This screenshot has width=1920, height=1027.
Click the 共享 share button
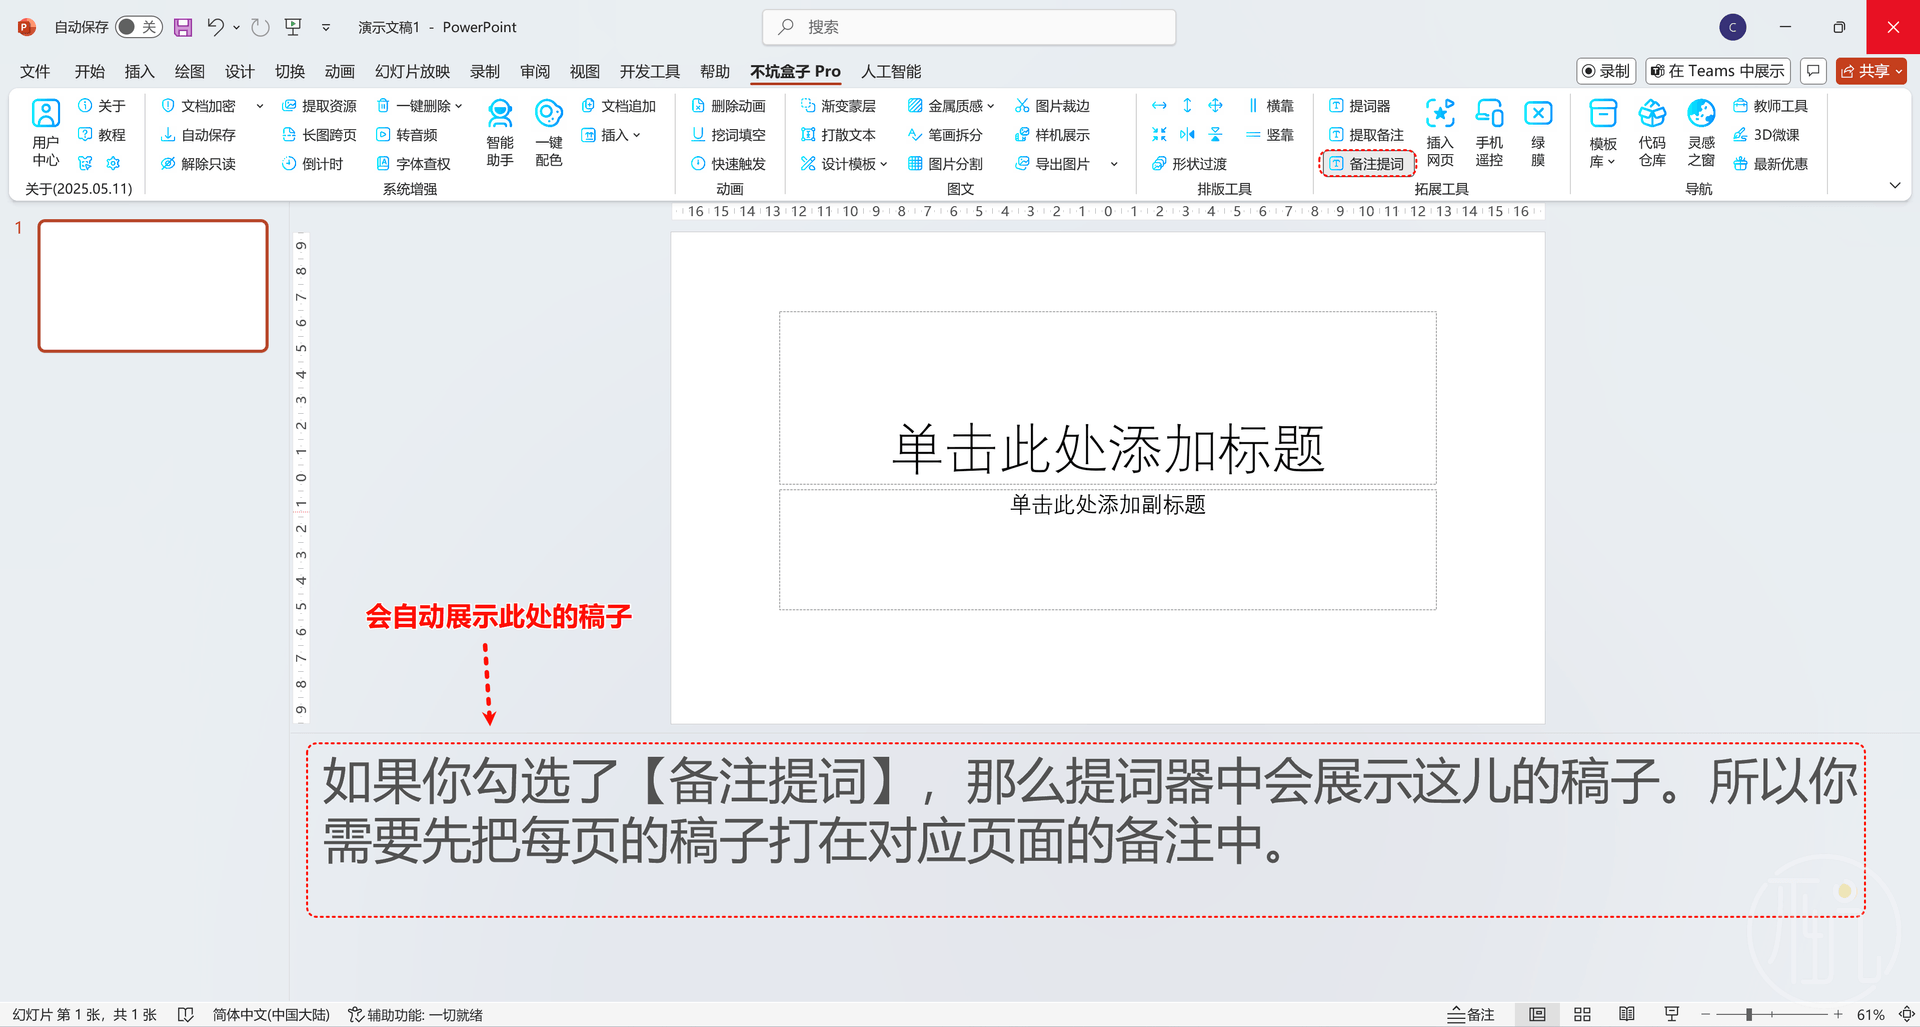click(1870, 71)
